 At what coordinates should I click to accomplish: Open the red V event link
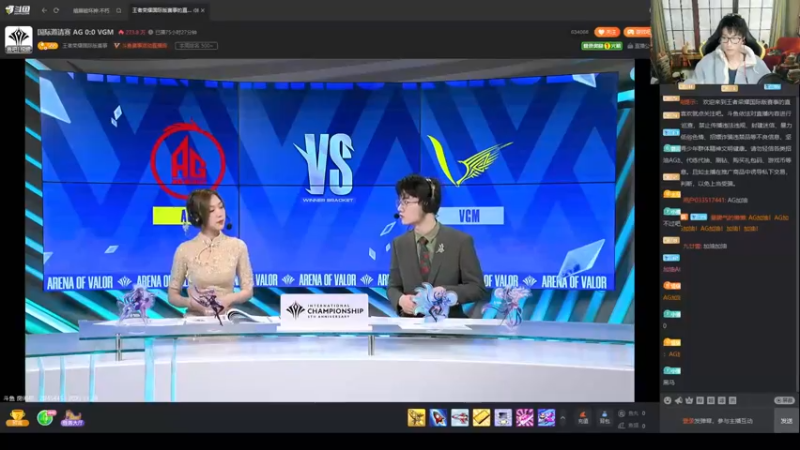coord(140,46)
